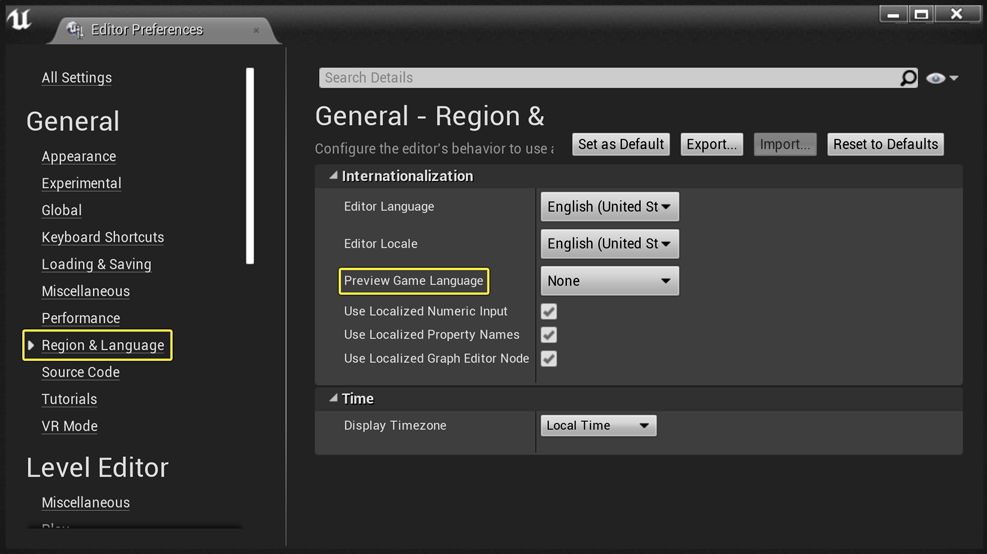
Task: Click the Editor Preferences tab icon
Action: (x=75, y=30)
